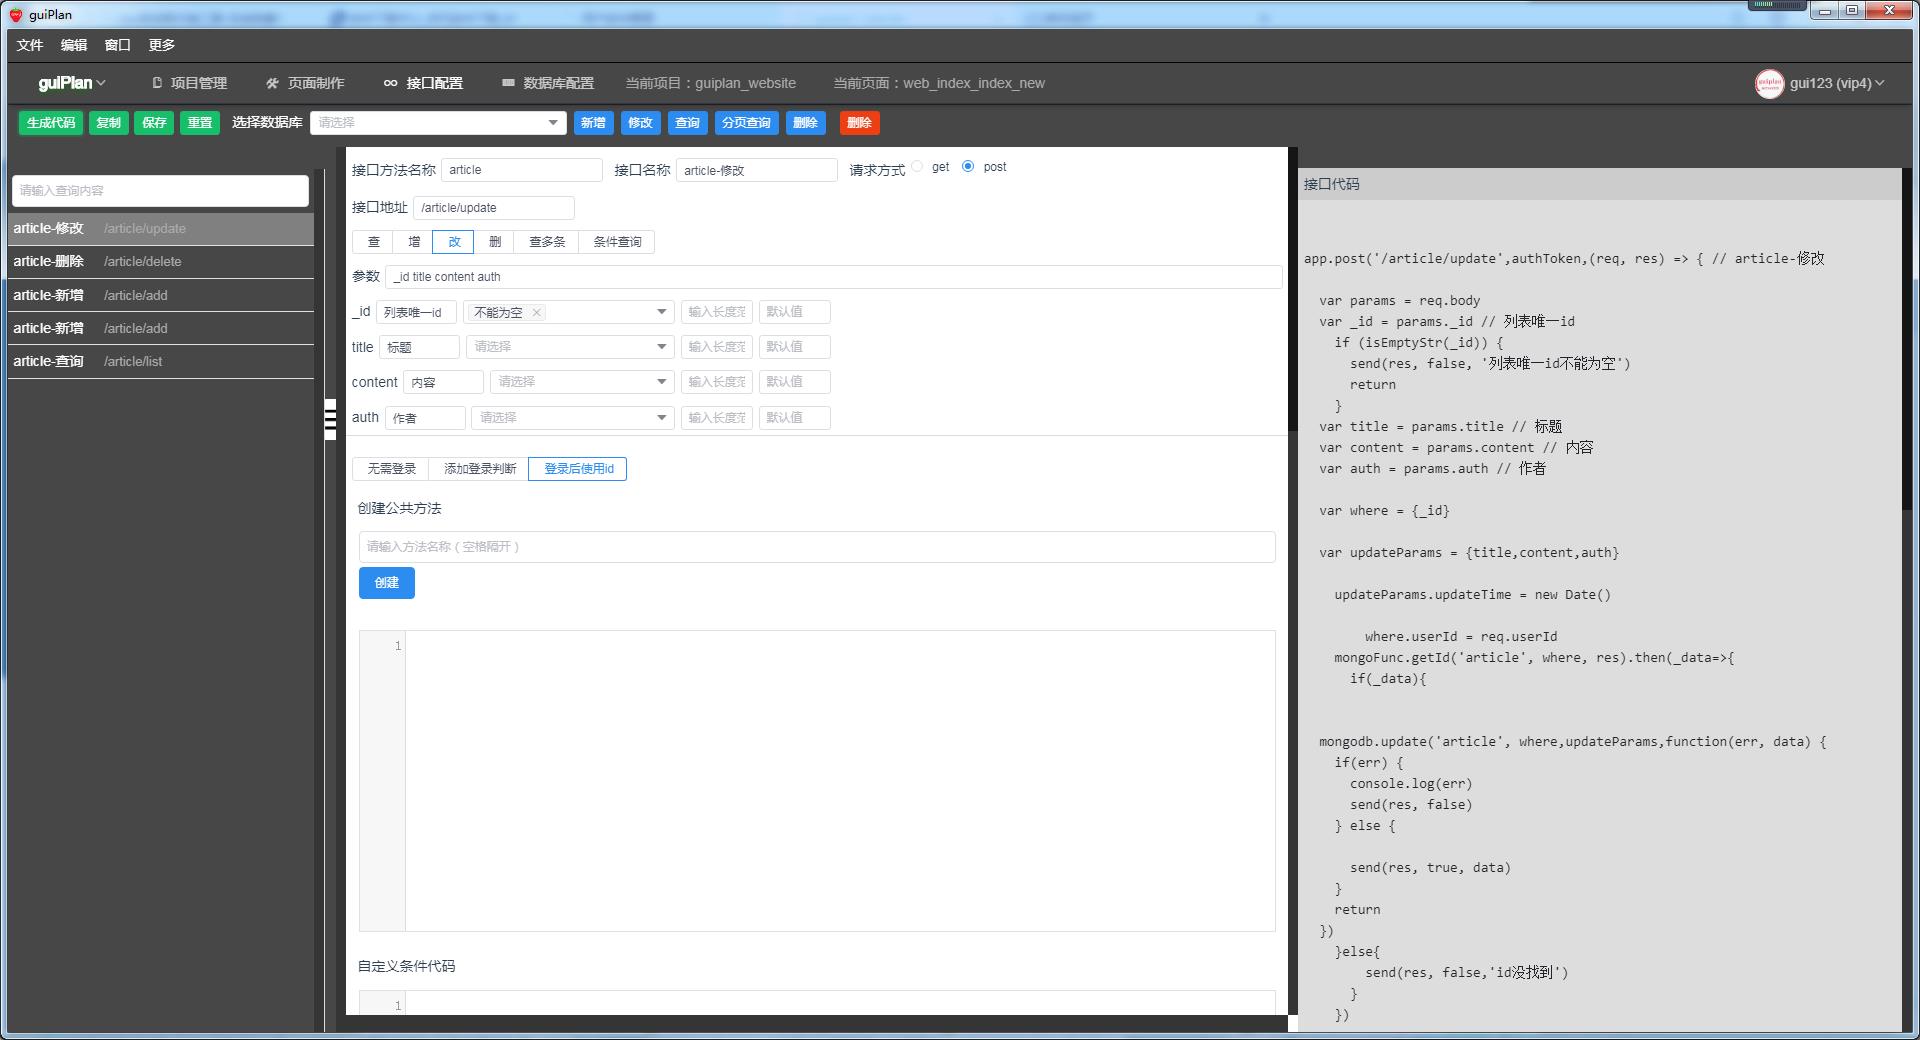Screen dimensions: 1920x1040
Task: Select the post request method radio
Action: (968, 167)
